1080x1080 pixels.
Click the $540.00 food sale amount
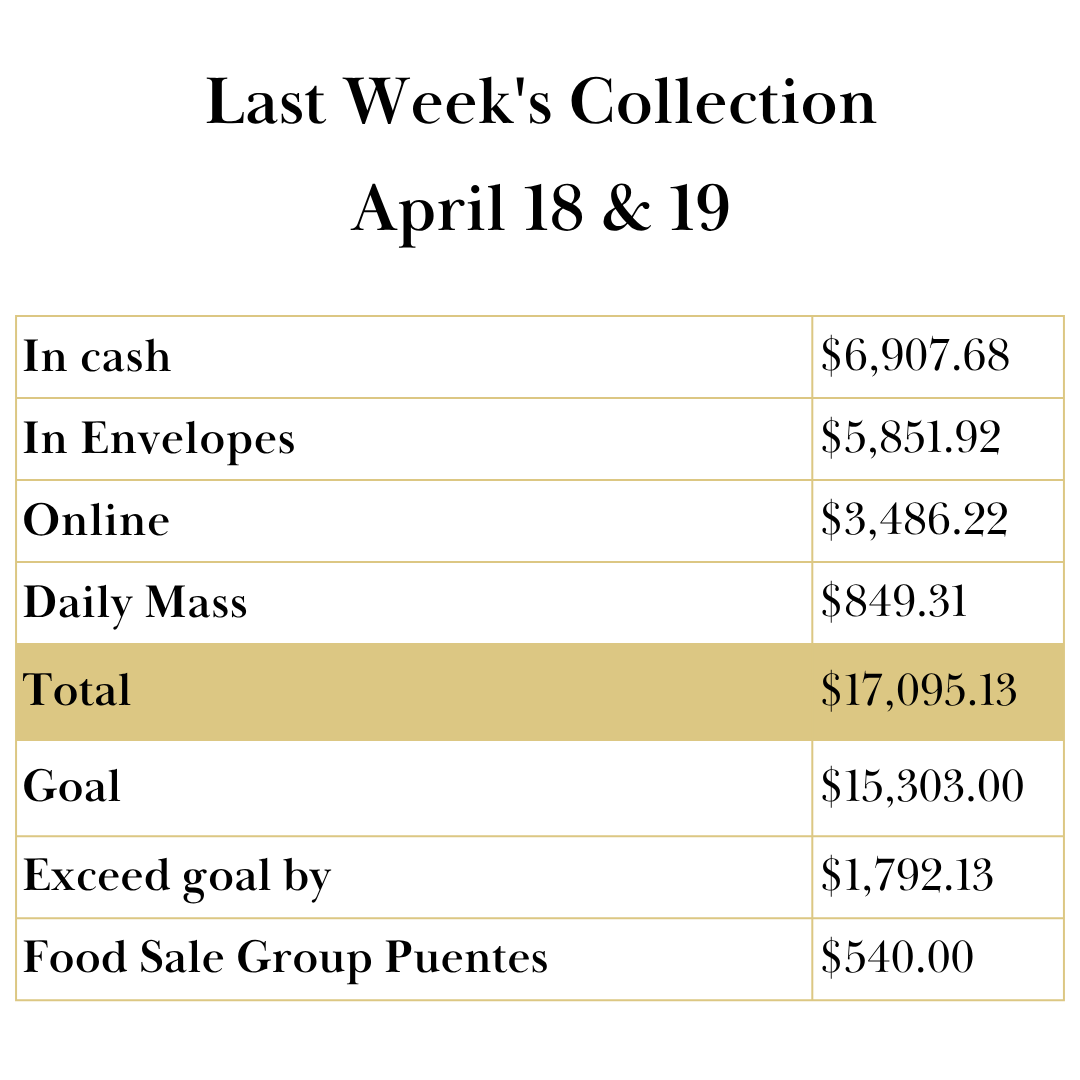[897, 958]
